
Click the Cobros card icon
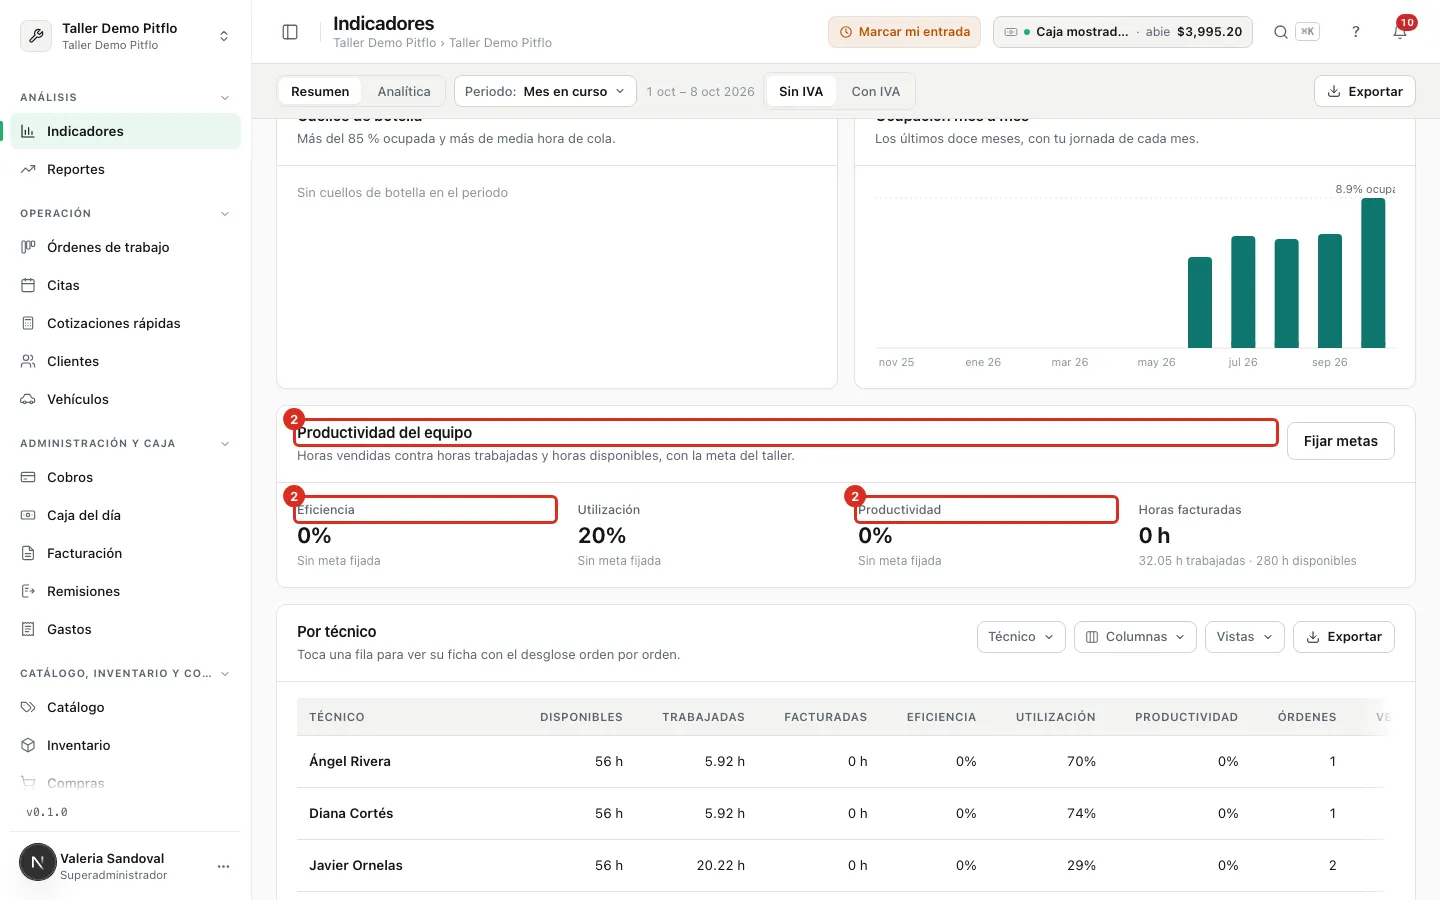pos(28,477)
